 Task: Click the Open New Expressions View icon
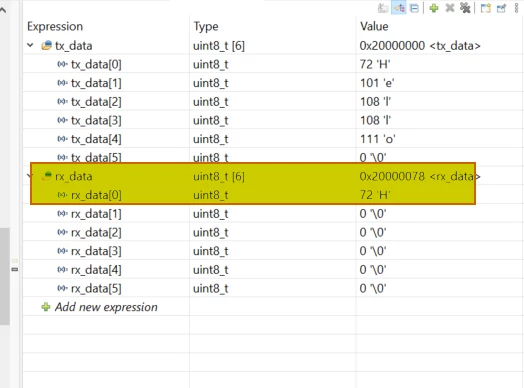click(x=486, y=8)
